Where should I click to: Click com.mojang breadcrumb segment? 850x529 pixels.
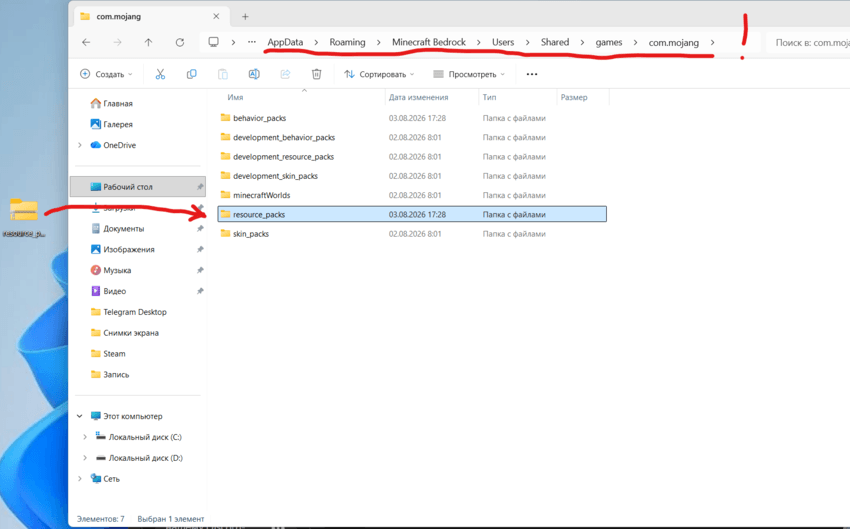674,42
